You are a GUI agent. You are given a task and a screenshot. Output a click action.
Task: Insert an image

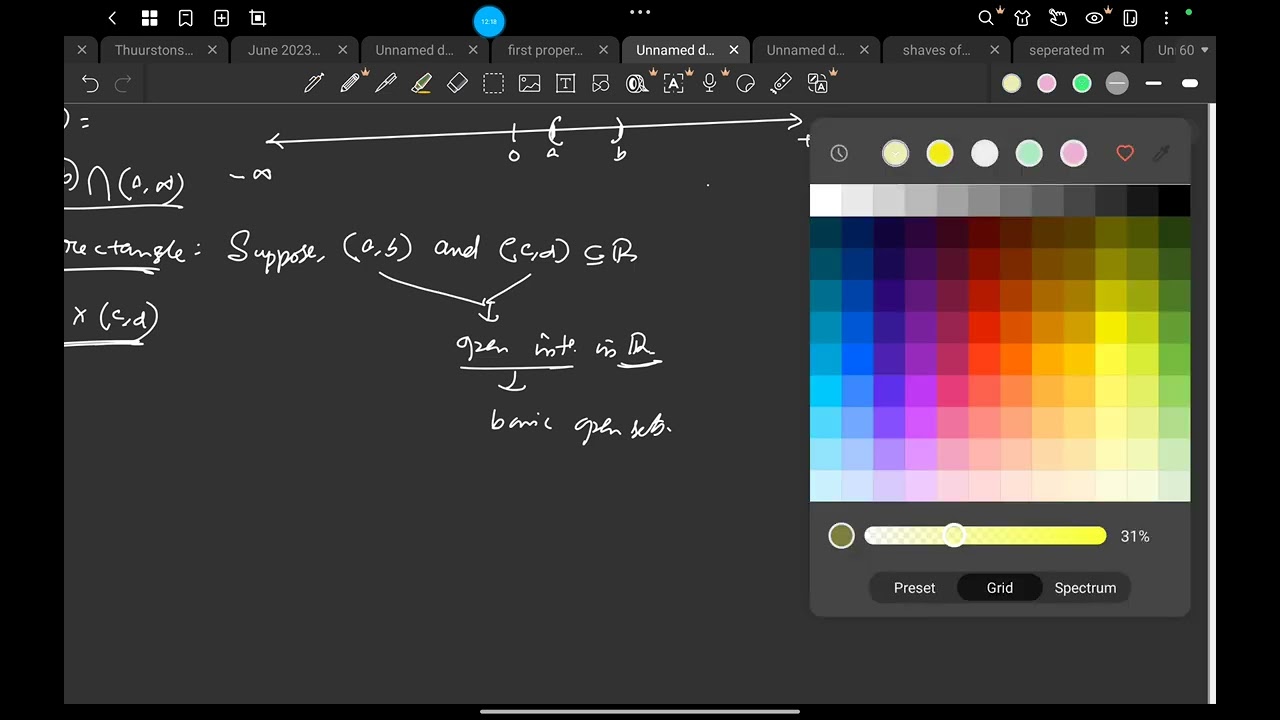point(529,84)
